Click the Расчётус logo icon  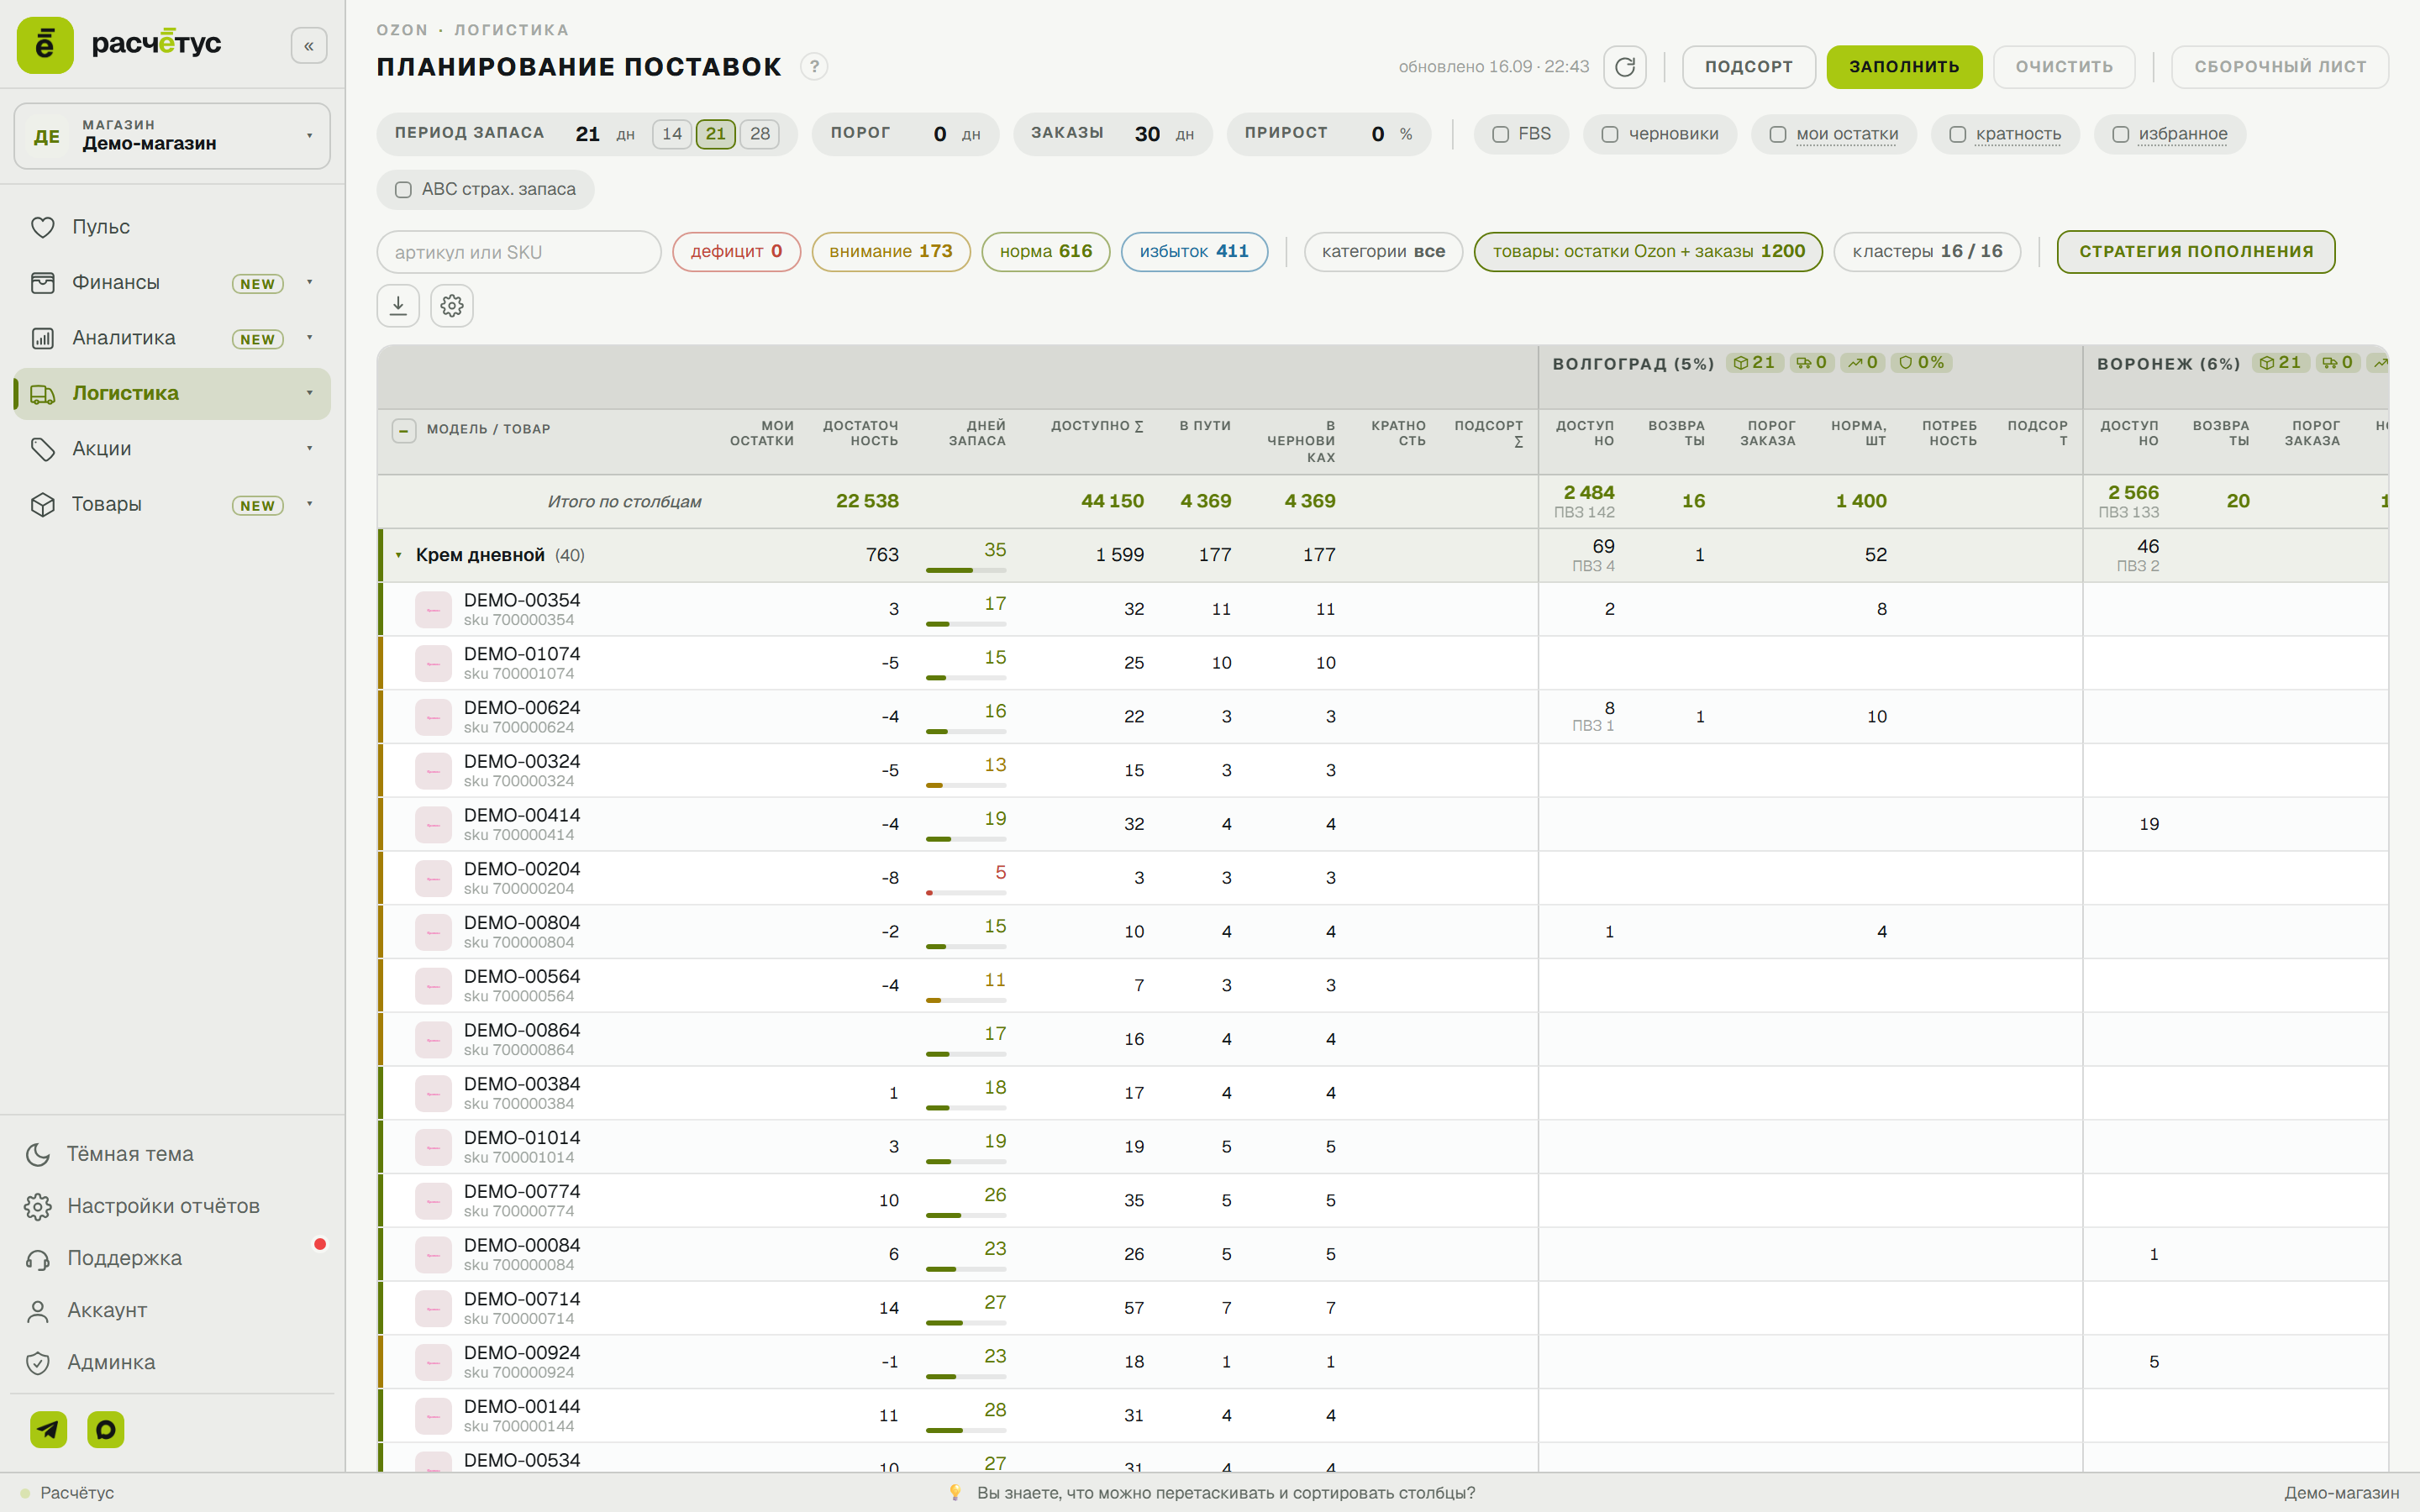(45, 45)
